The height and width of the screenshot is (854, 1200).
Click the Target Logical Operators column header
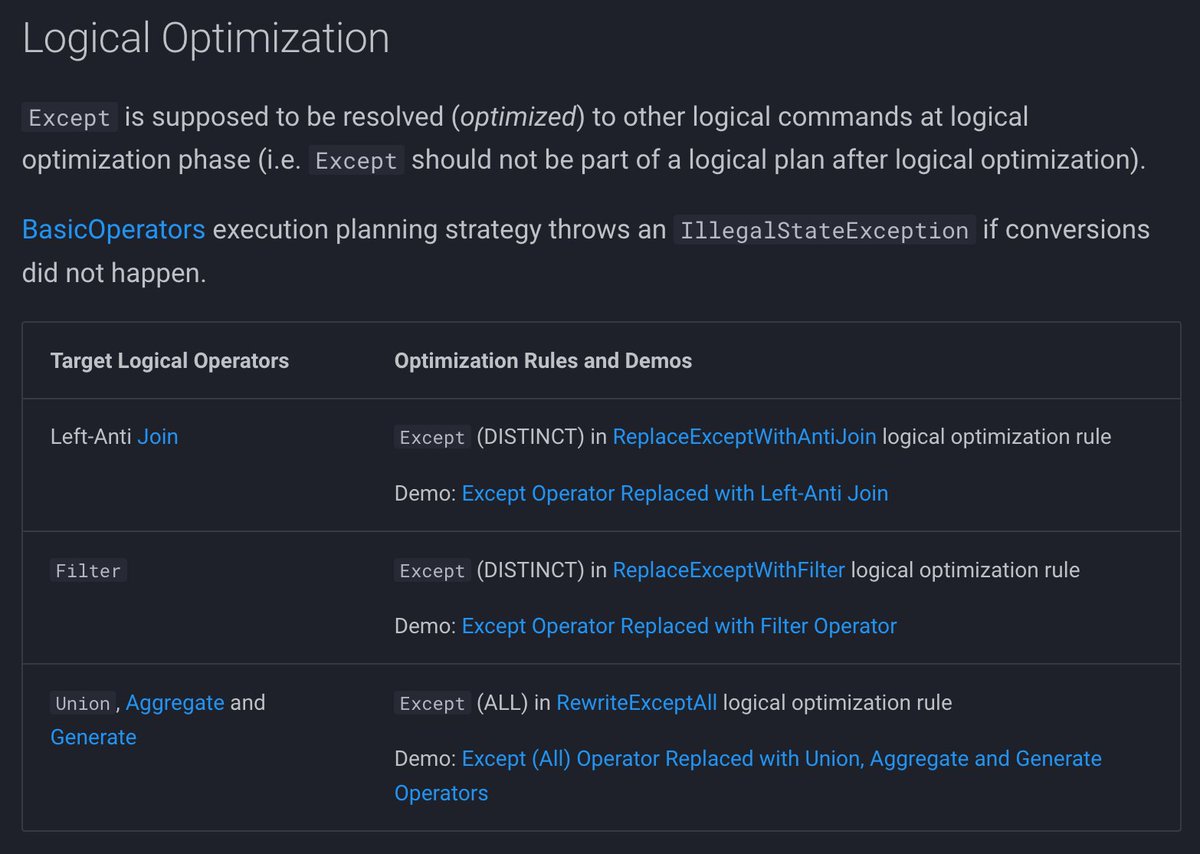[169, 361]
